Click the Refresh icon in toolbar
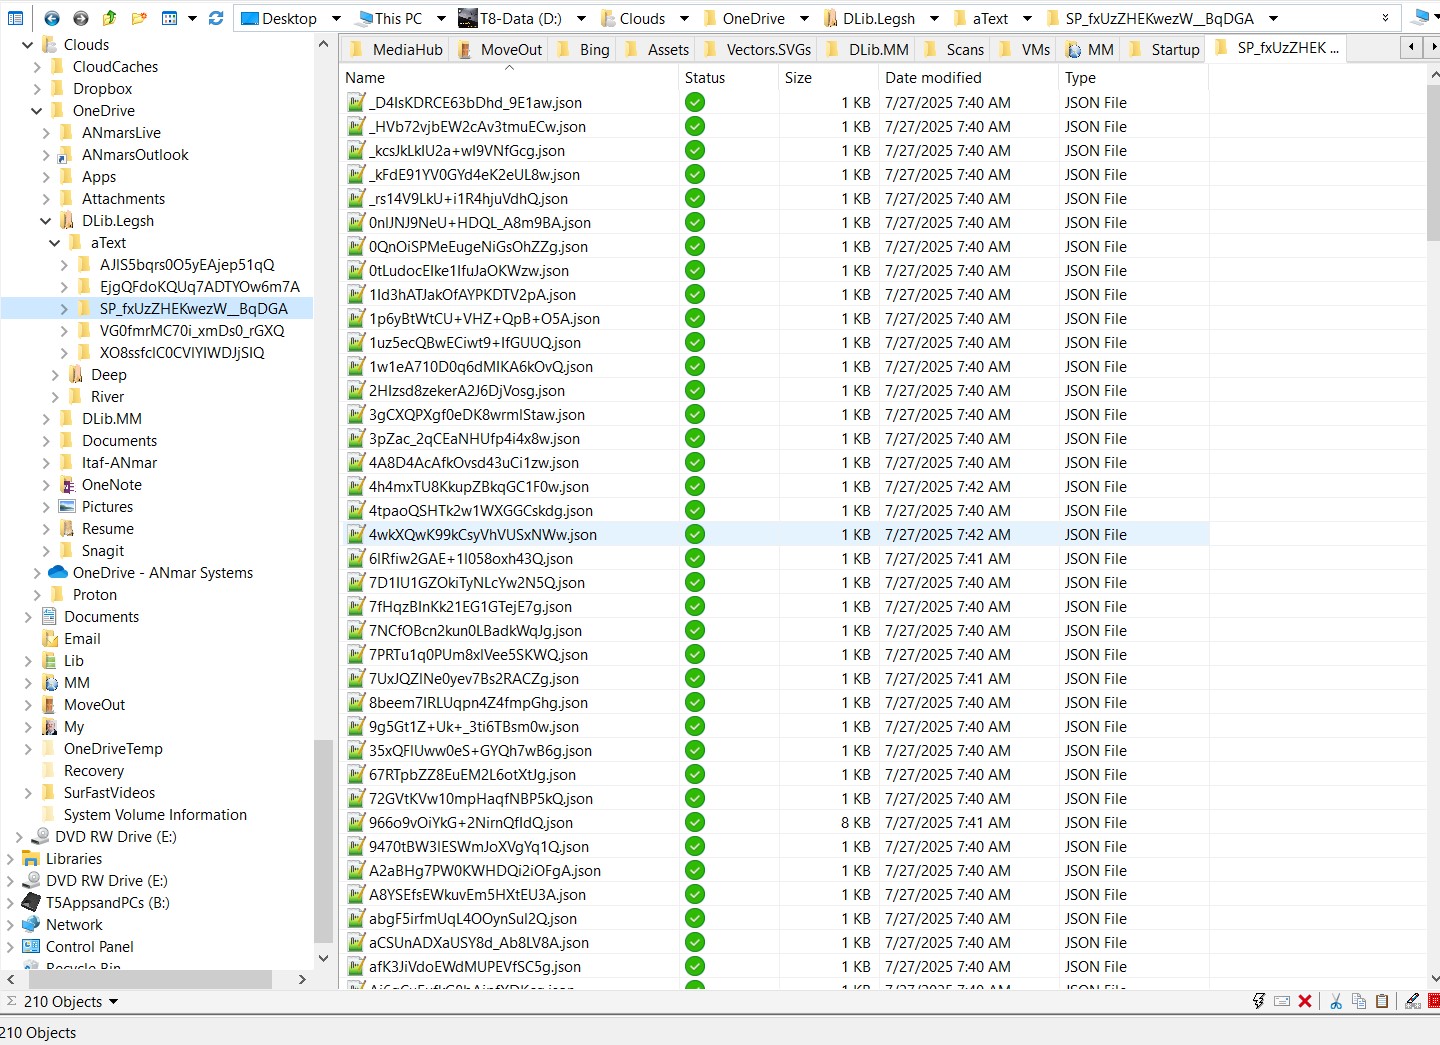This screenshot has height=1045, width=1440. [x=216, y=18]
